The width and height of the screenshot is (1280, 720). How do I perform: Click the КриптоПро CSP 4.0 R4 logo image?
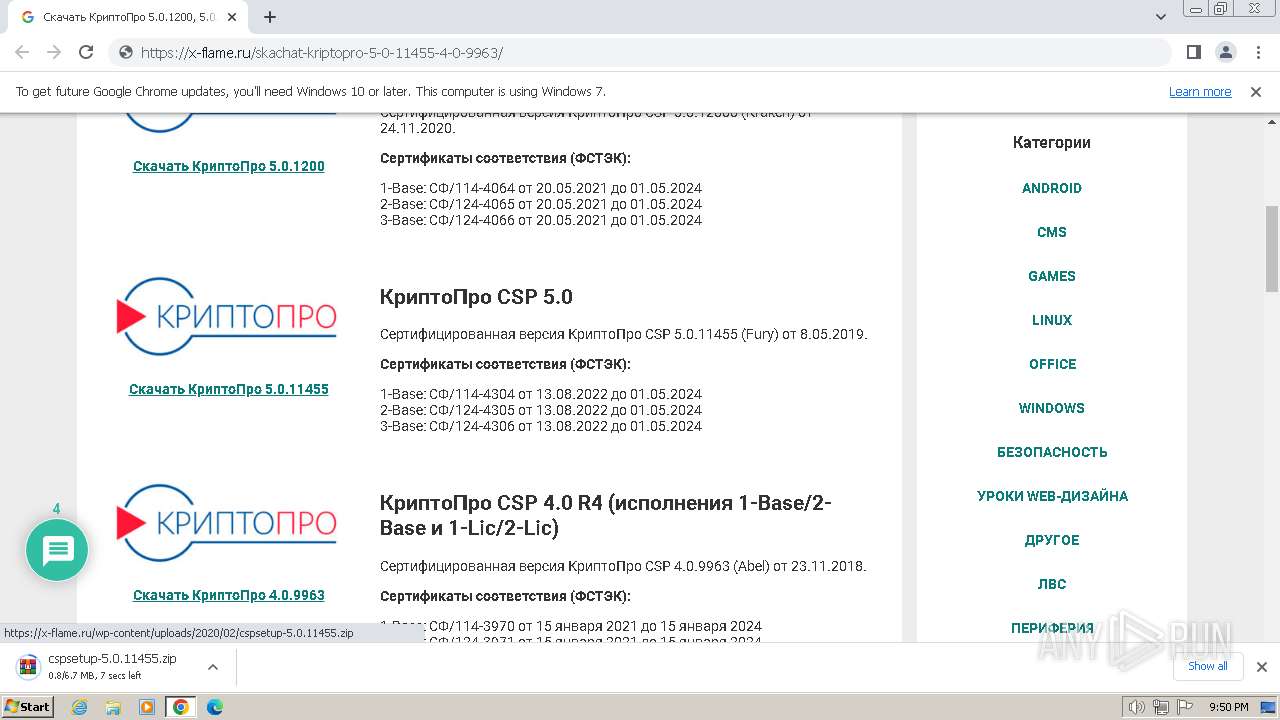coord(227,523)
